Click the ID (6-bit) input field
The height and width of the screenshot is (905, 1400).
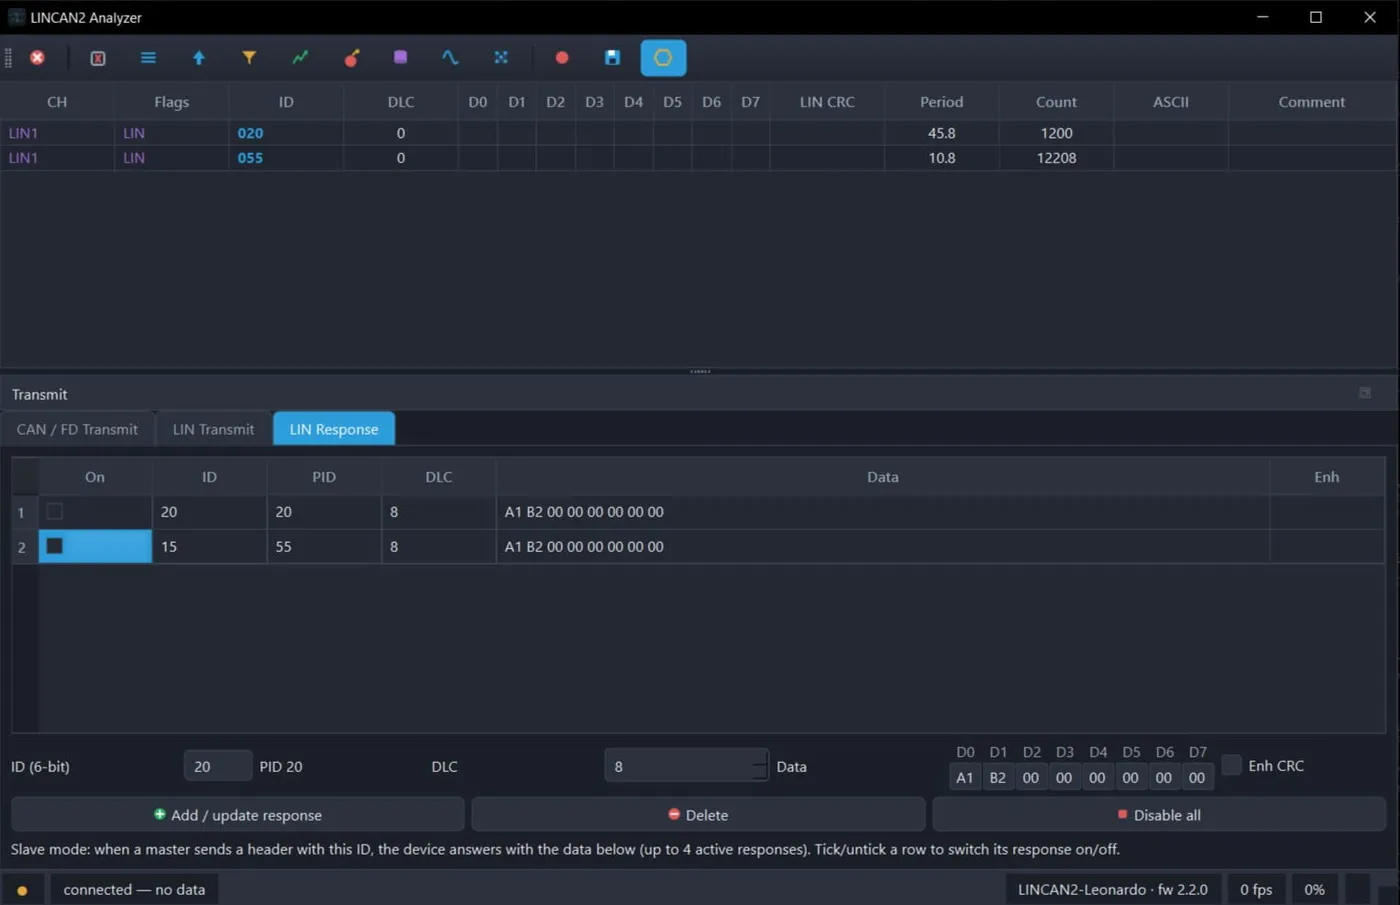click(x=218, y=766)
